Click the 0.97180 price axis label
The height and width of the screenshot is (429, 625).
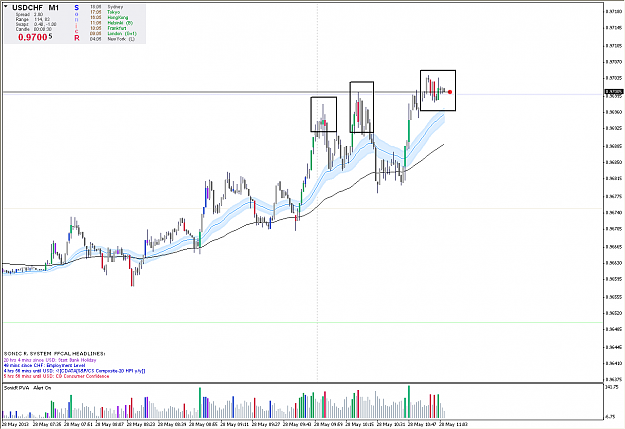[x=614, y=12]
